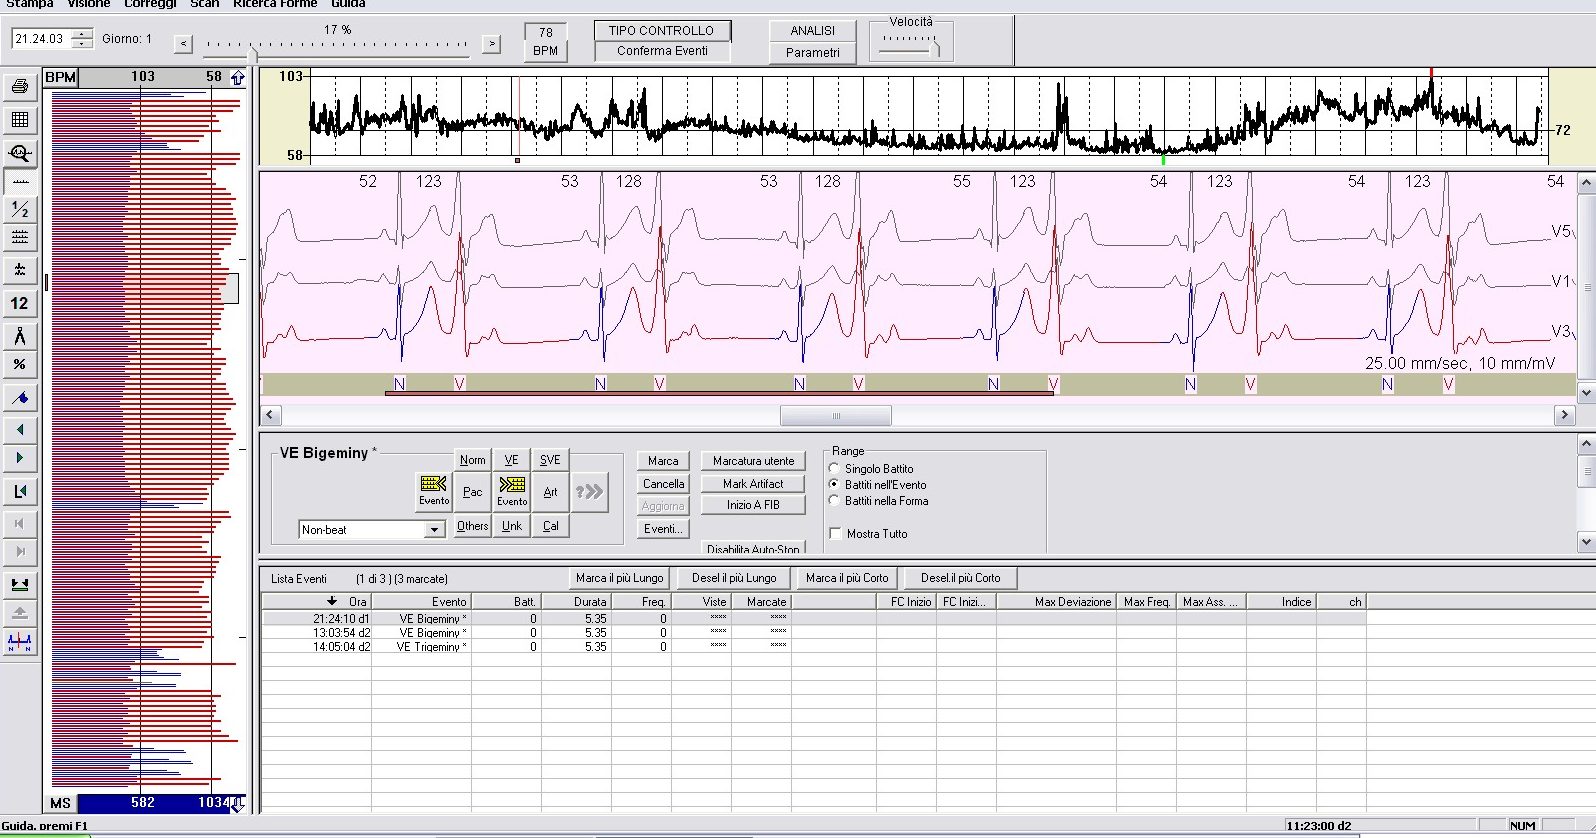Click the percent (%) tool icon

point(19,364)
